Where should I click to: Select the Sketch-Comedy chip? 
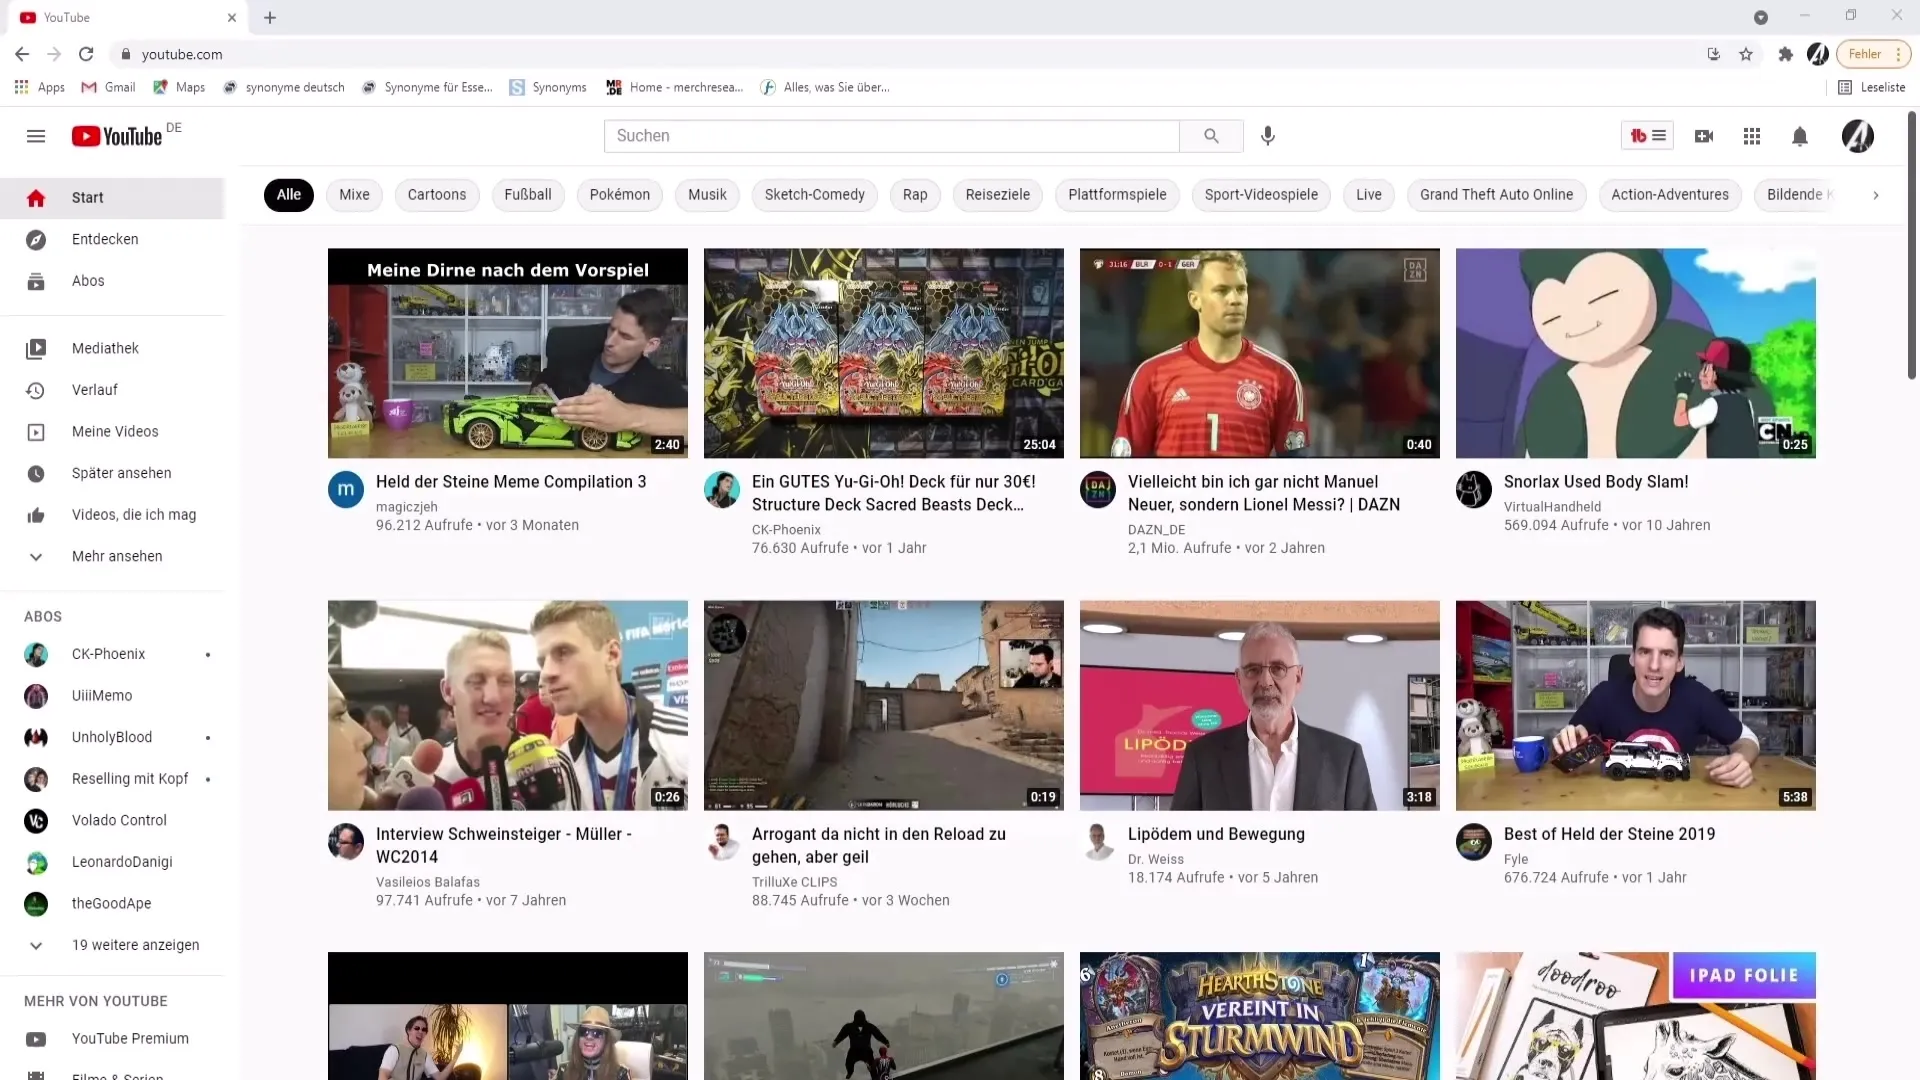(815, 195)
